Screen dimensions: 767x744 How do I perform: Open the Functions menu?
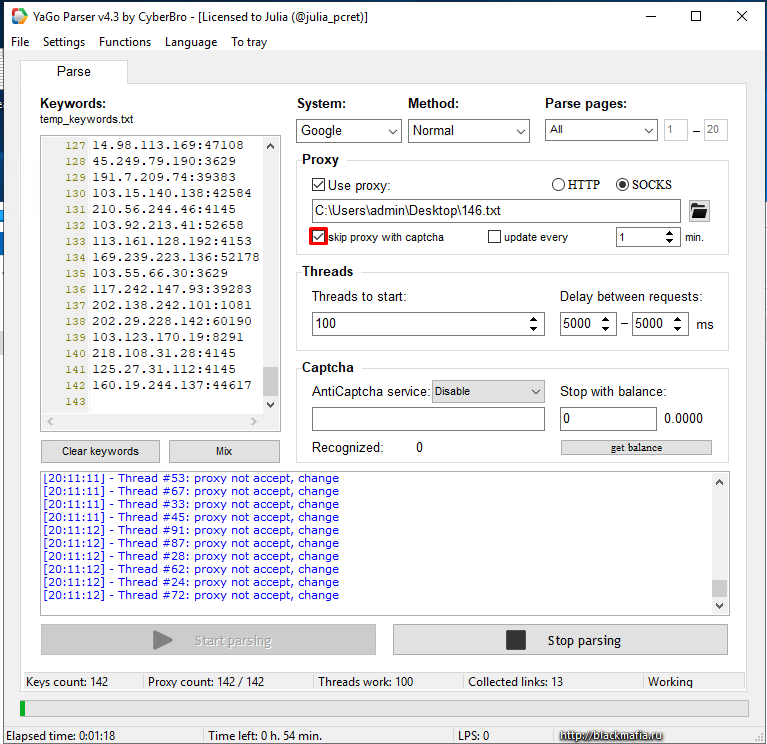125,42
